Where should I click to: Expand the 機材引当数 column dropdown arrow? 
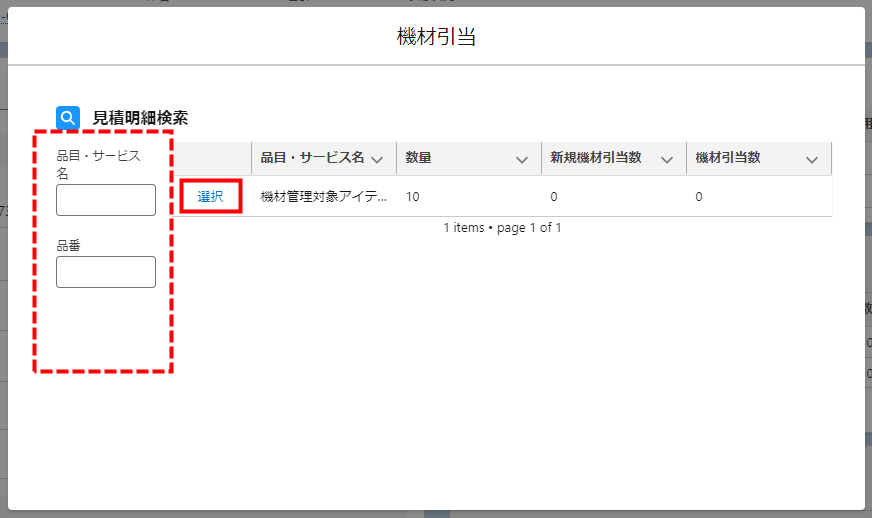pos(812,159)
